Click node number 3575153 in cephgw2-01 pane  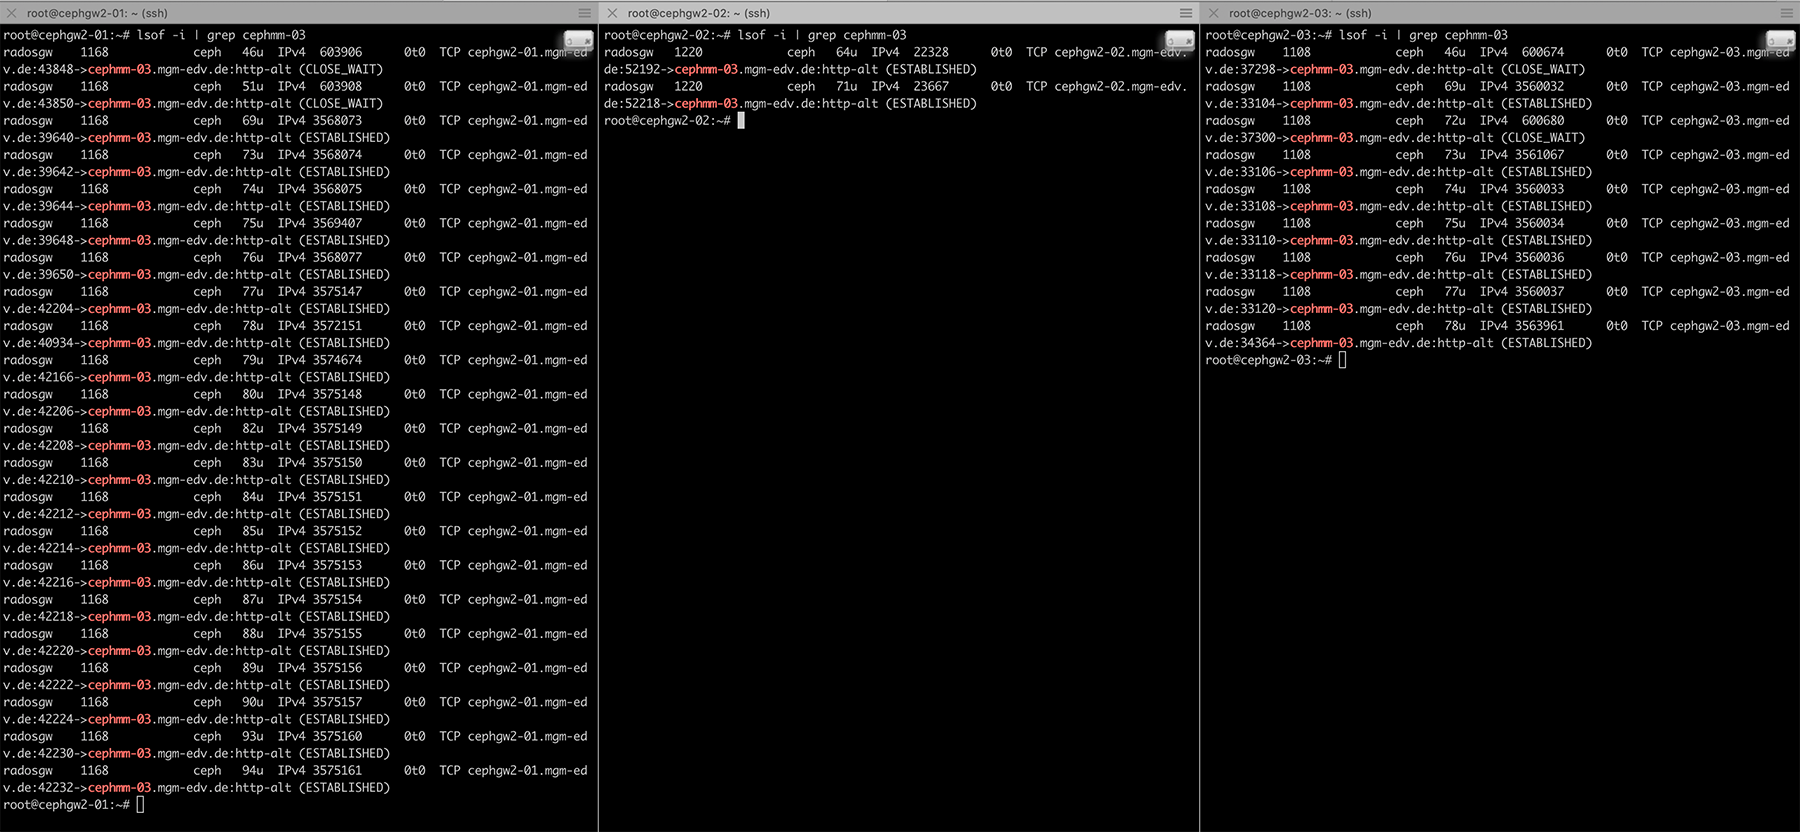coord(337,565)
